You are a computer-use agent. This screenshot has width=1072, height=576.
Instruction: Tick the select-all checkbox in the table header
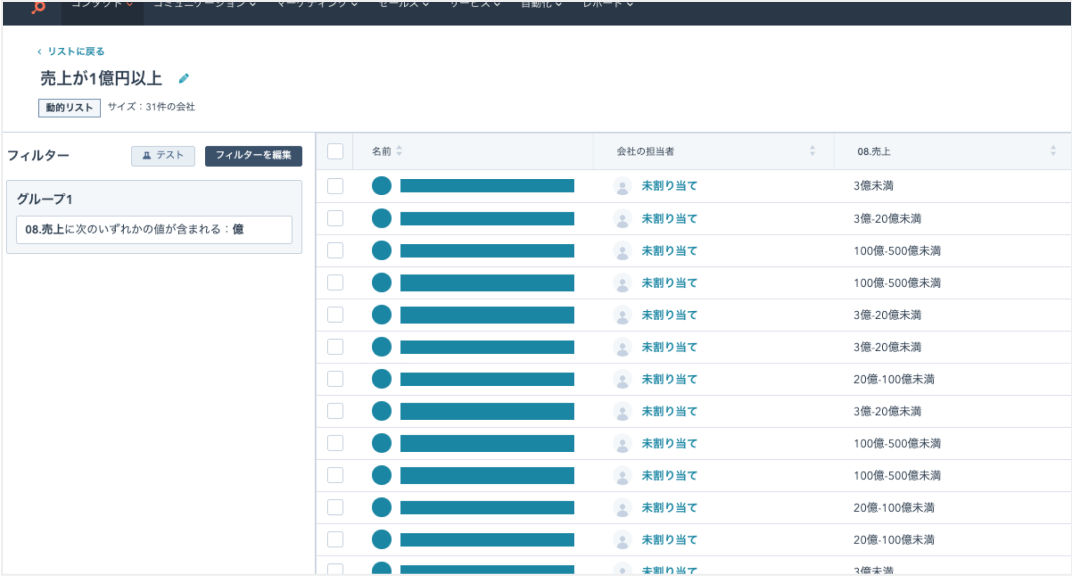tap(335, 151)
